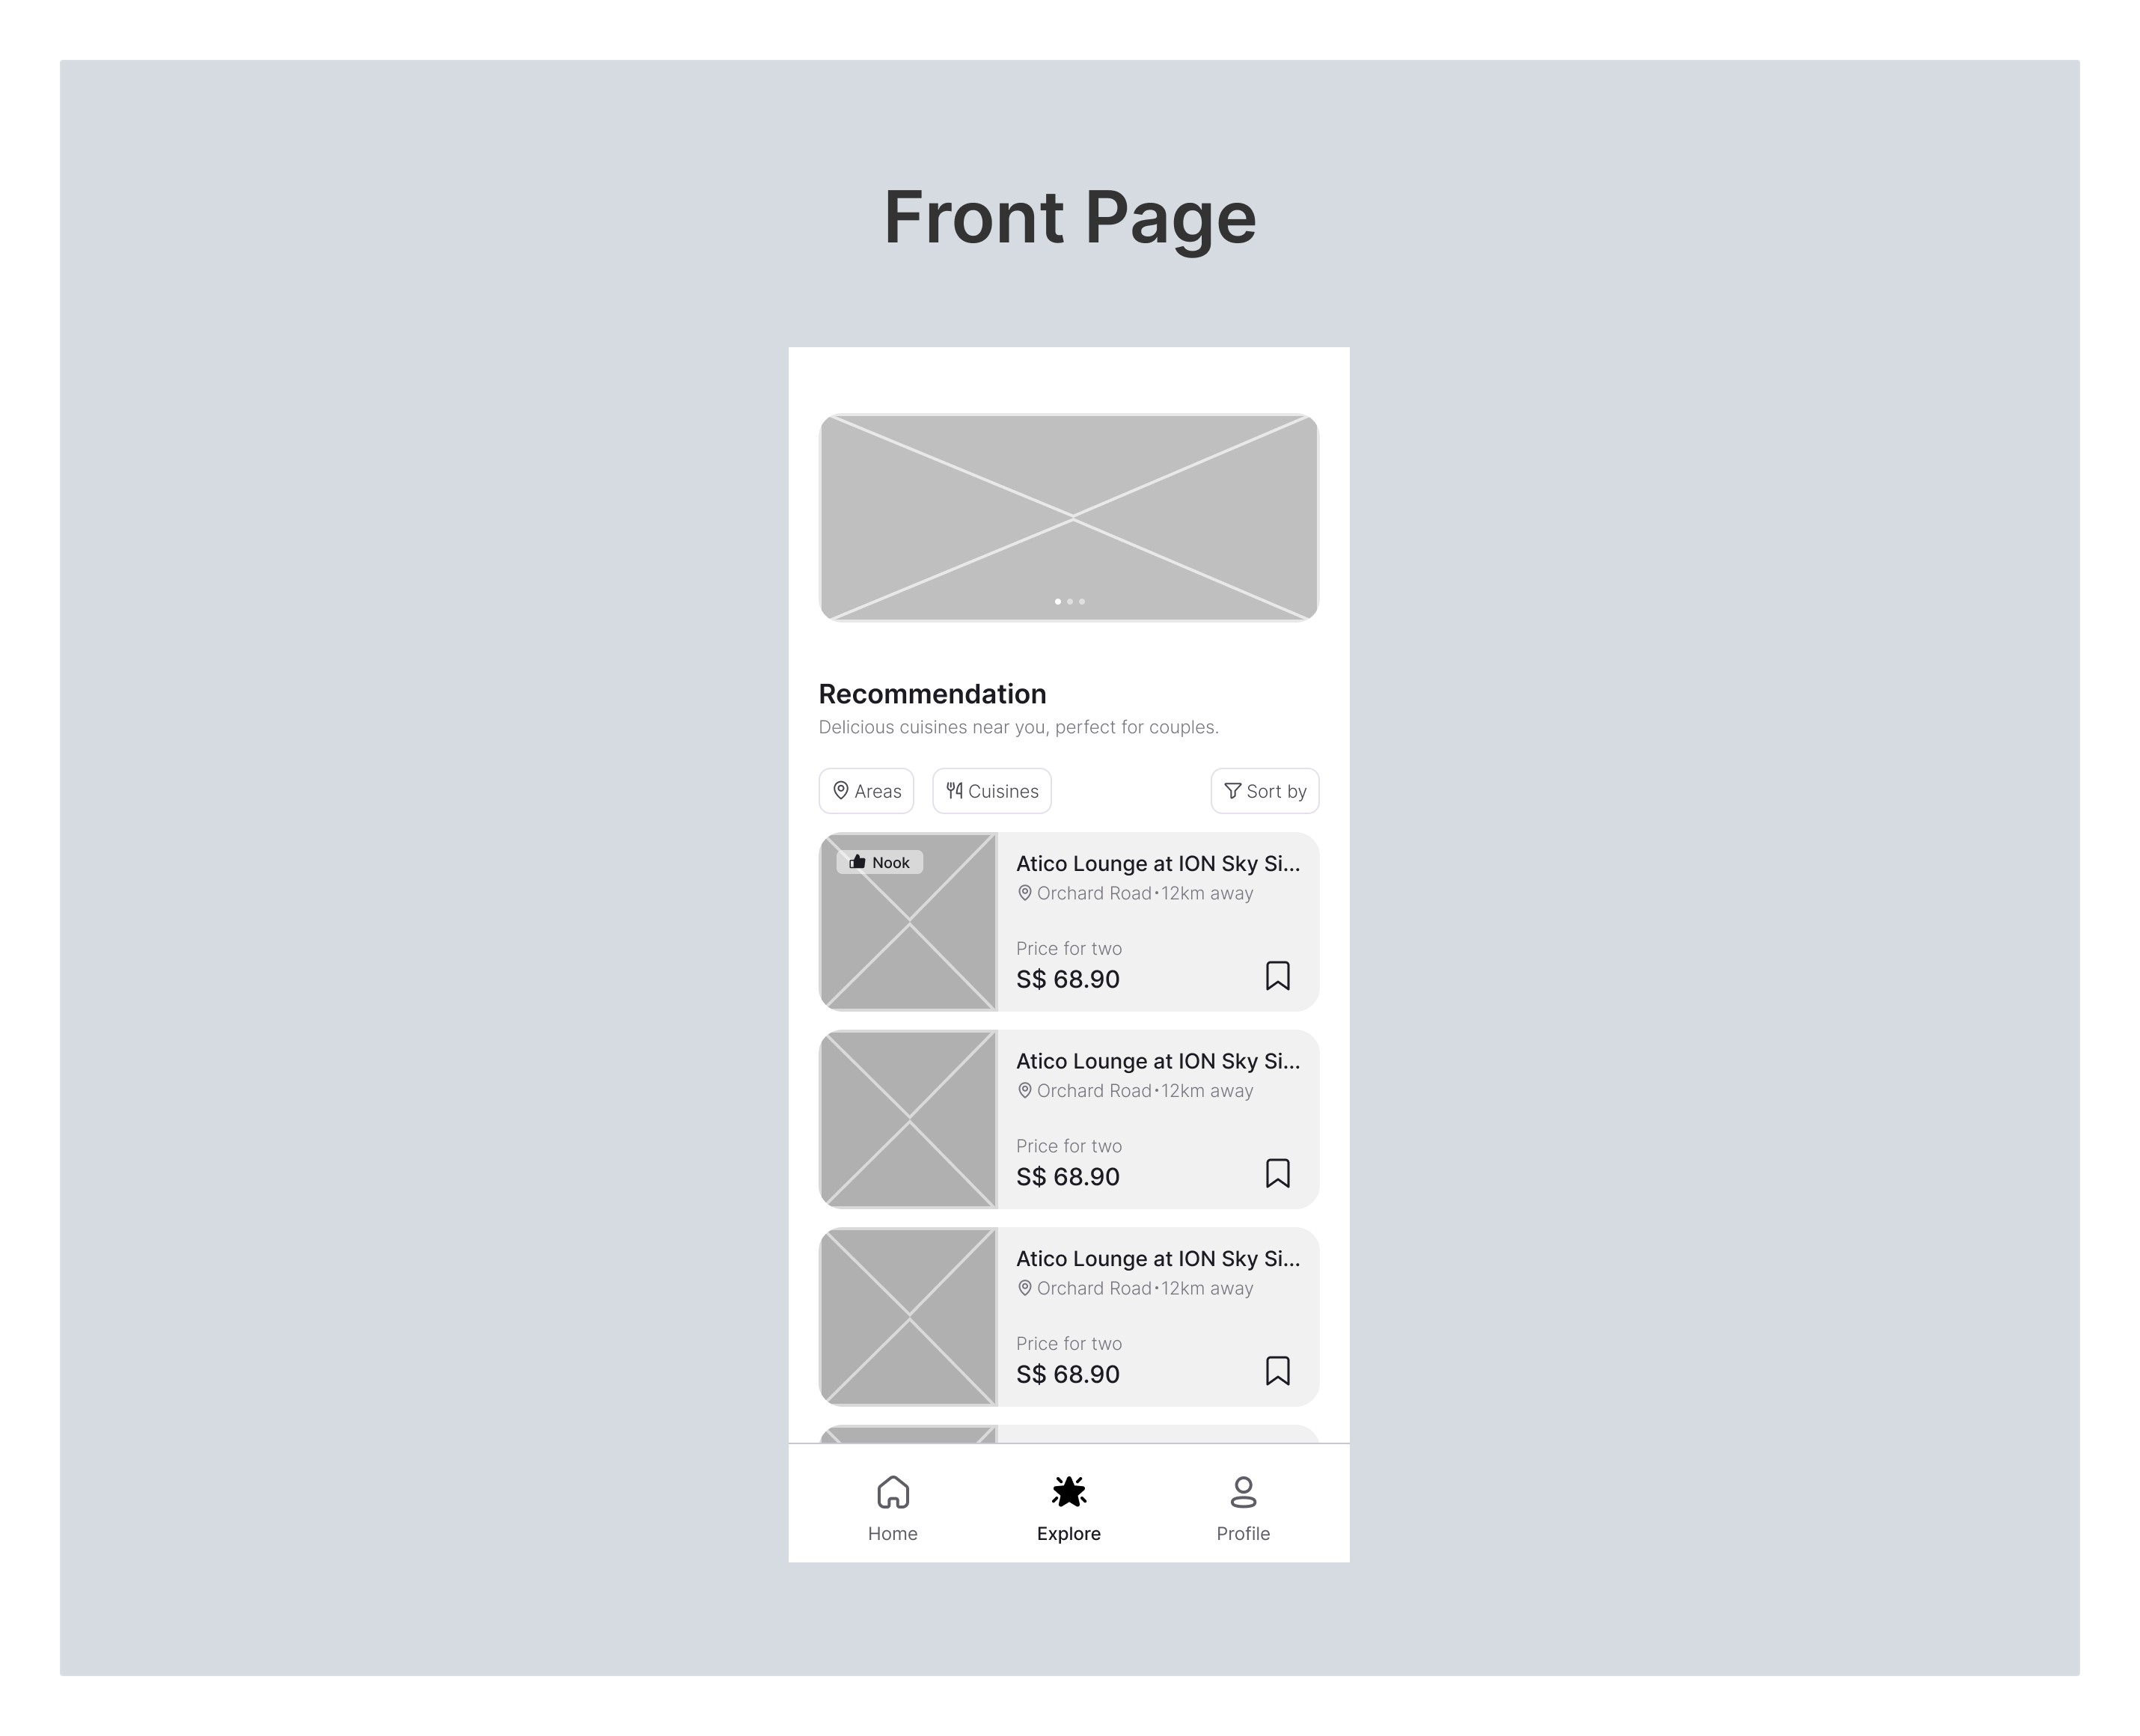Tap the Home navigation icon
The width and height of the screenshot is (2140, 1736).
(x=891, y=1490)
